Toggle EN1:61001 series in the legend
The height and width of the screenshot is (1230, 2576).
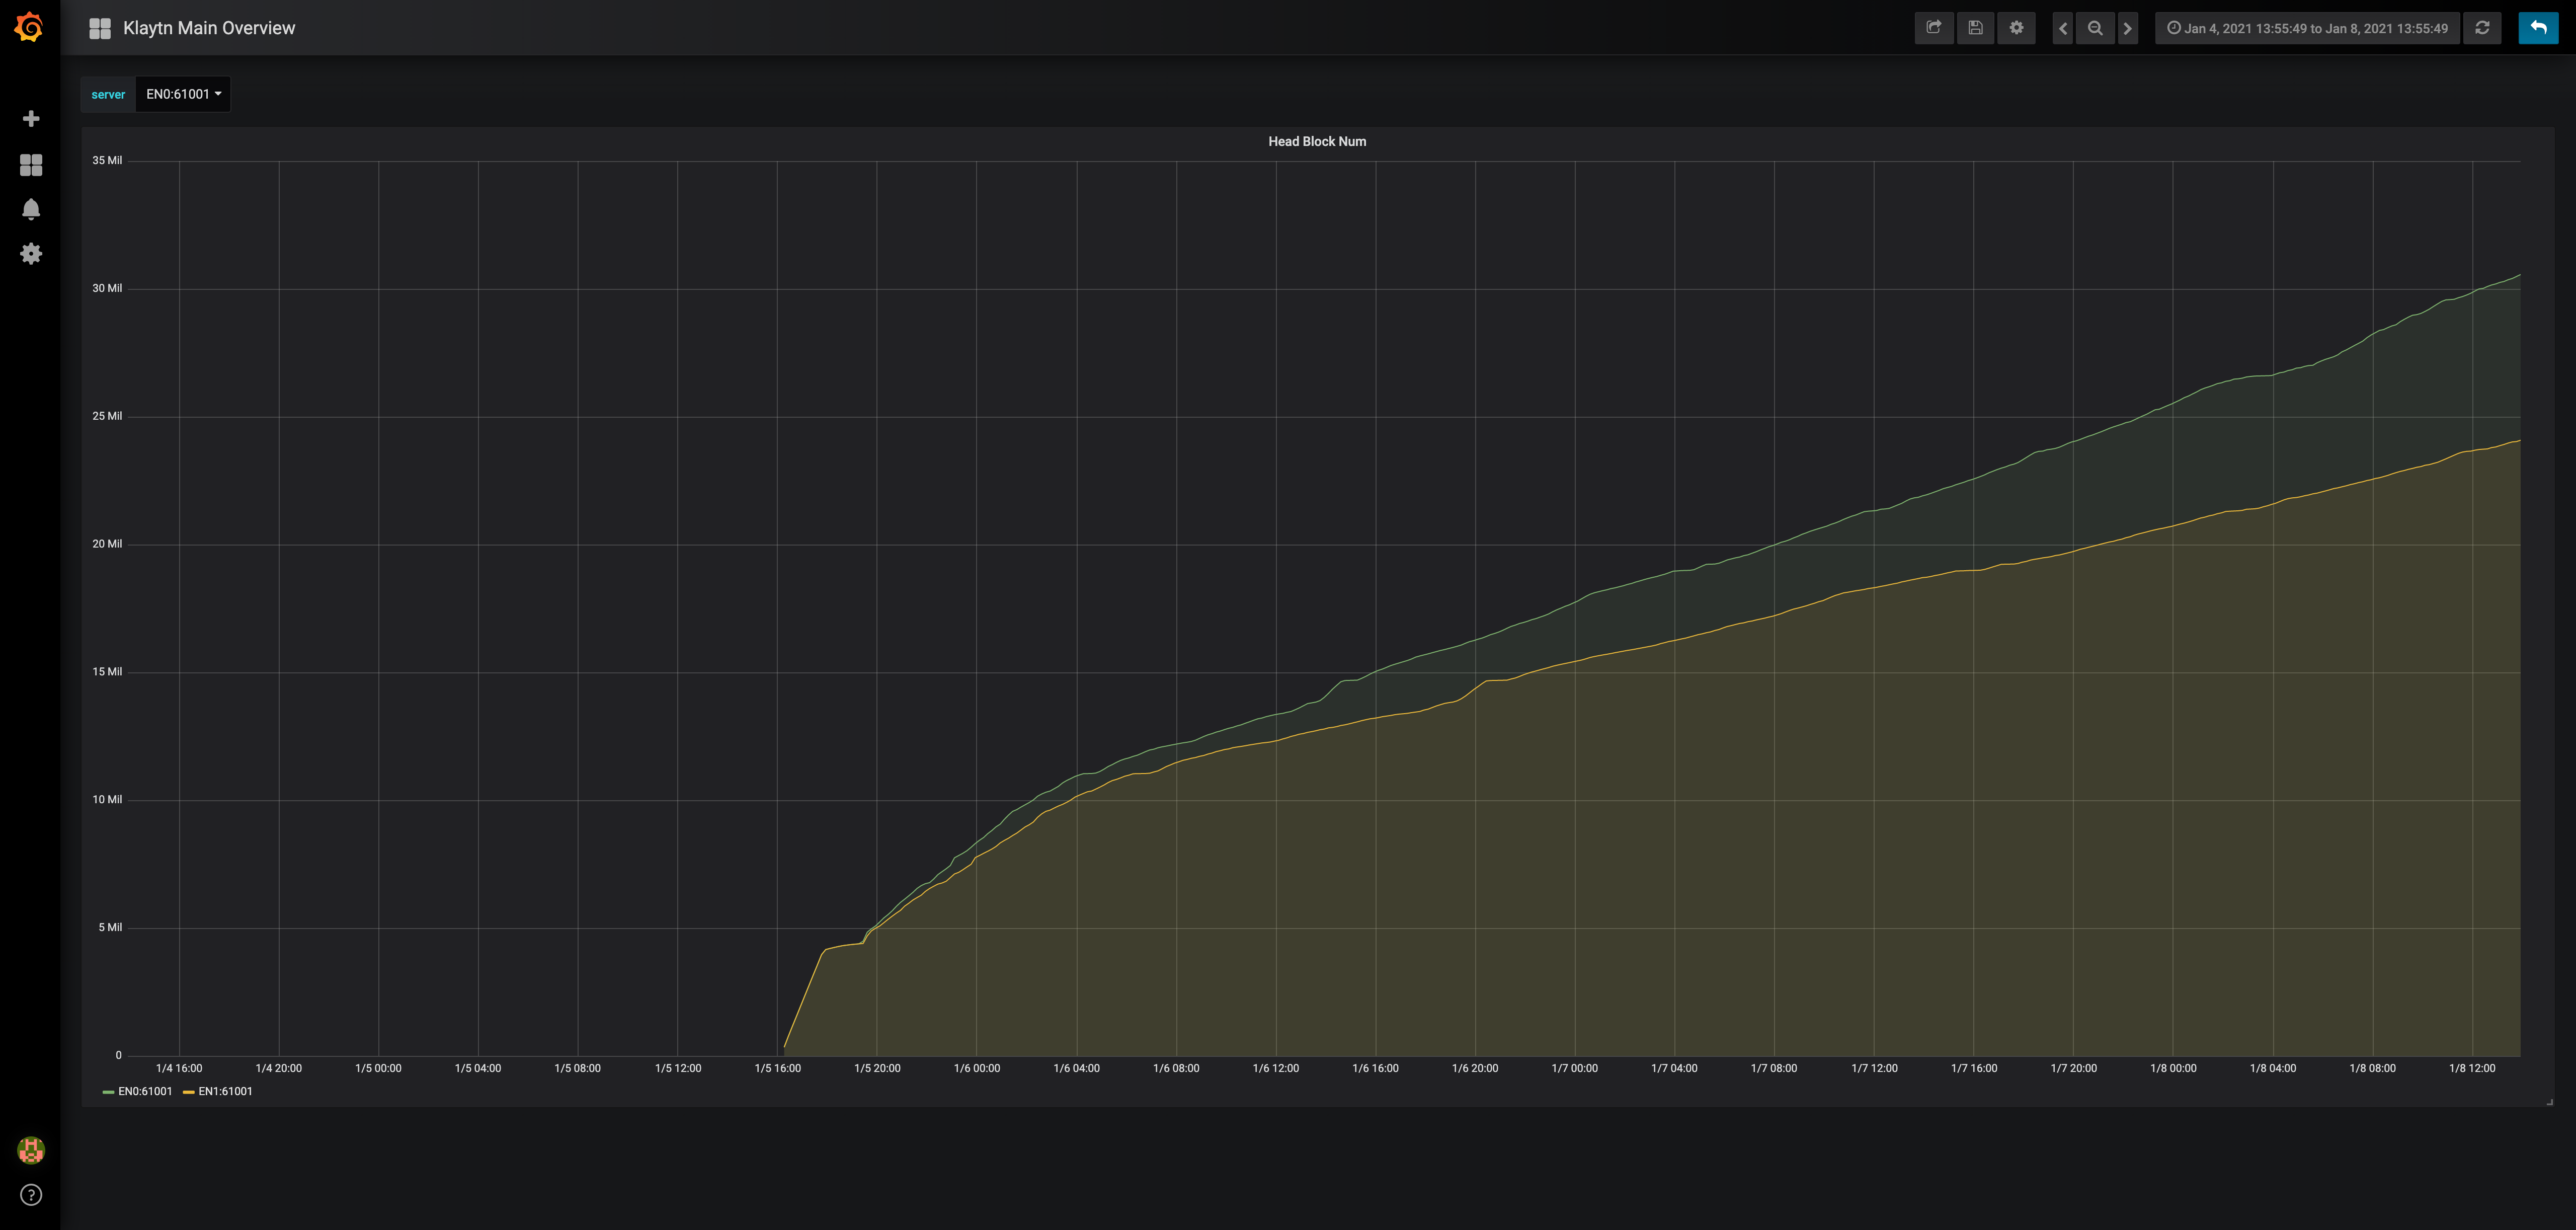click(225, 1092)
